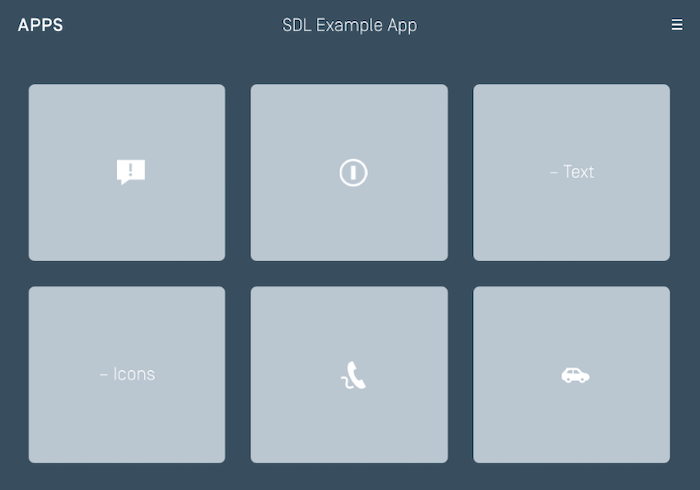Click the SDL Example App title
The width and height of the screenshot is (700, 490).
click(349, 25)
